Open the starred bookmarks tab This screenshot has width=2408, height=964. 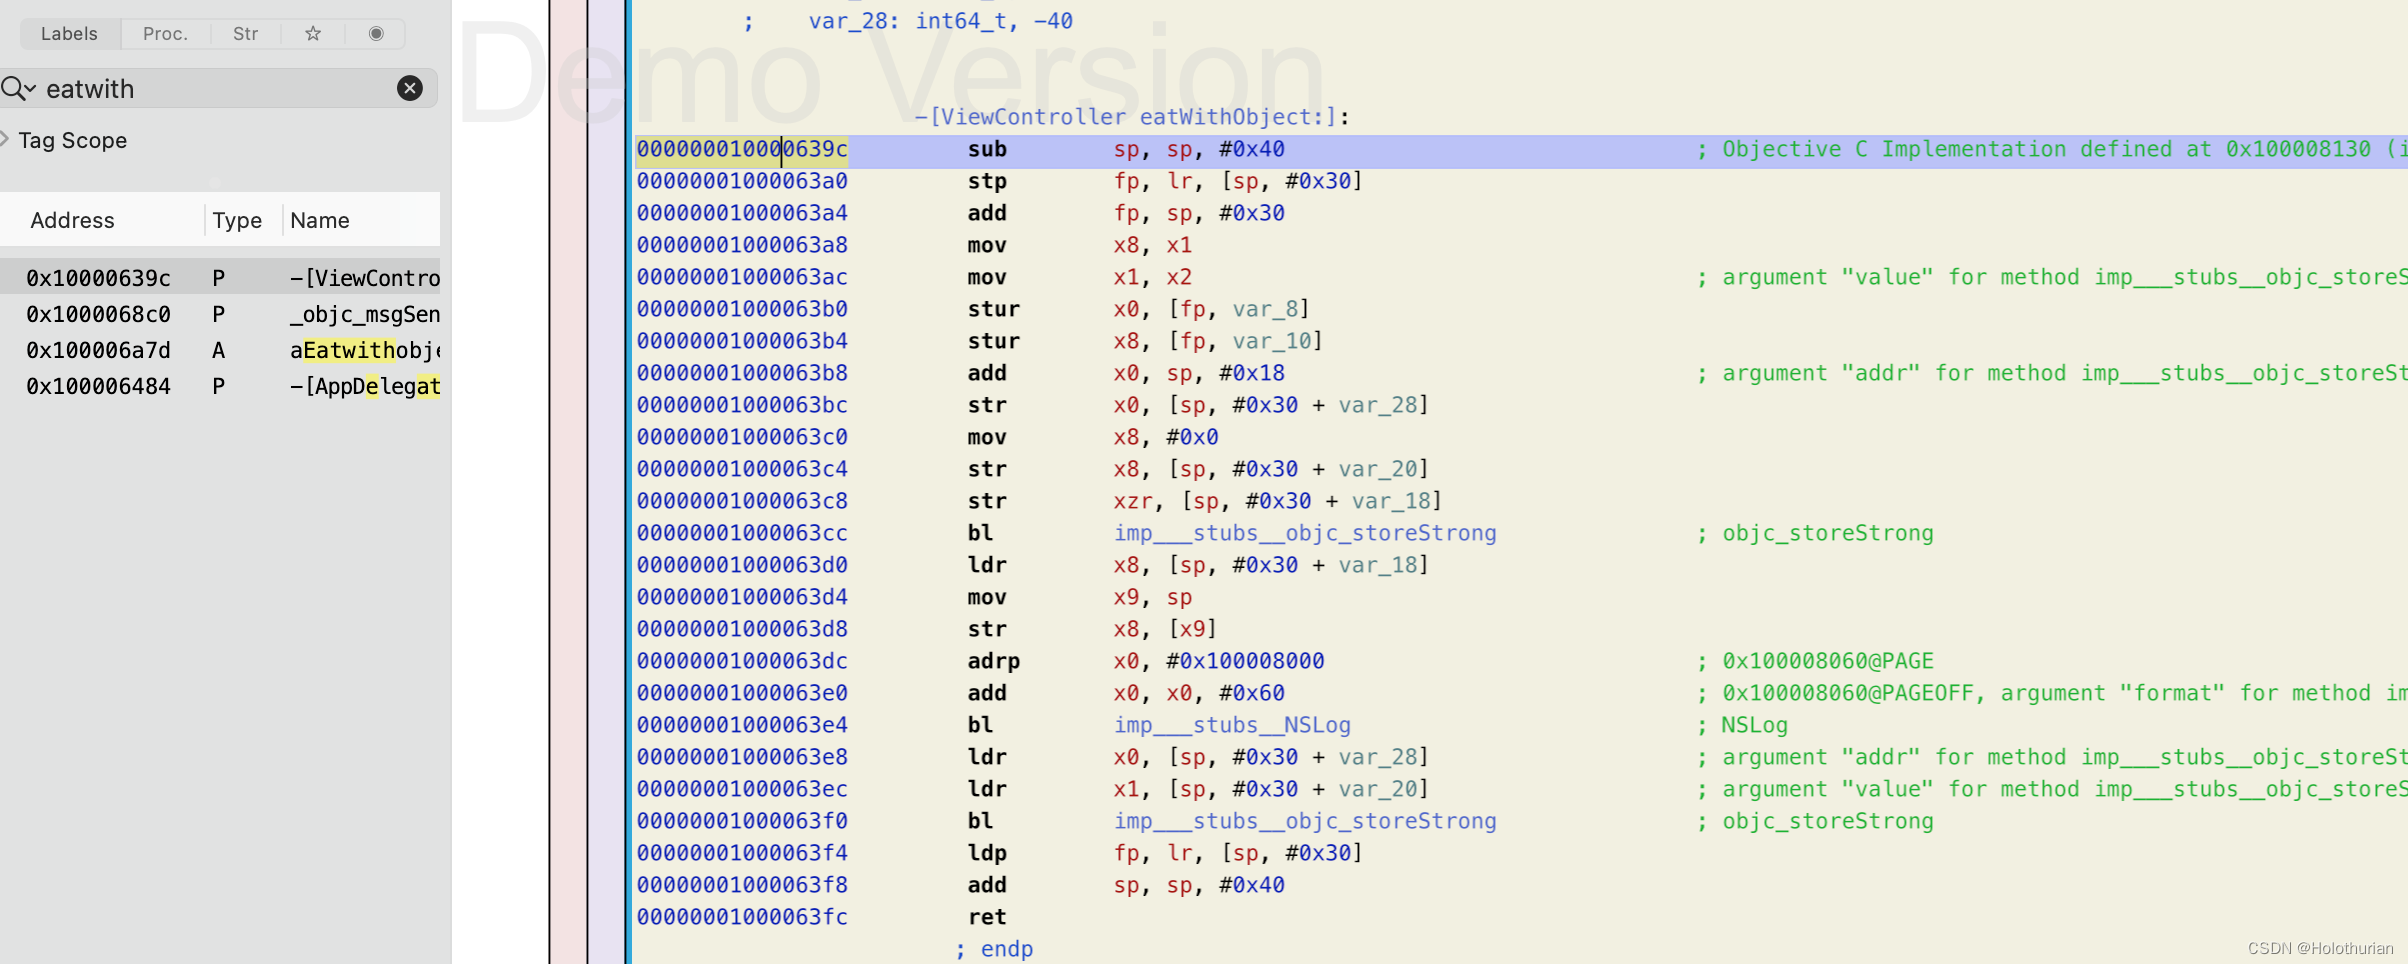[x=313, y=33]
